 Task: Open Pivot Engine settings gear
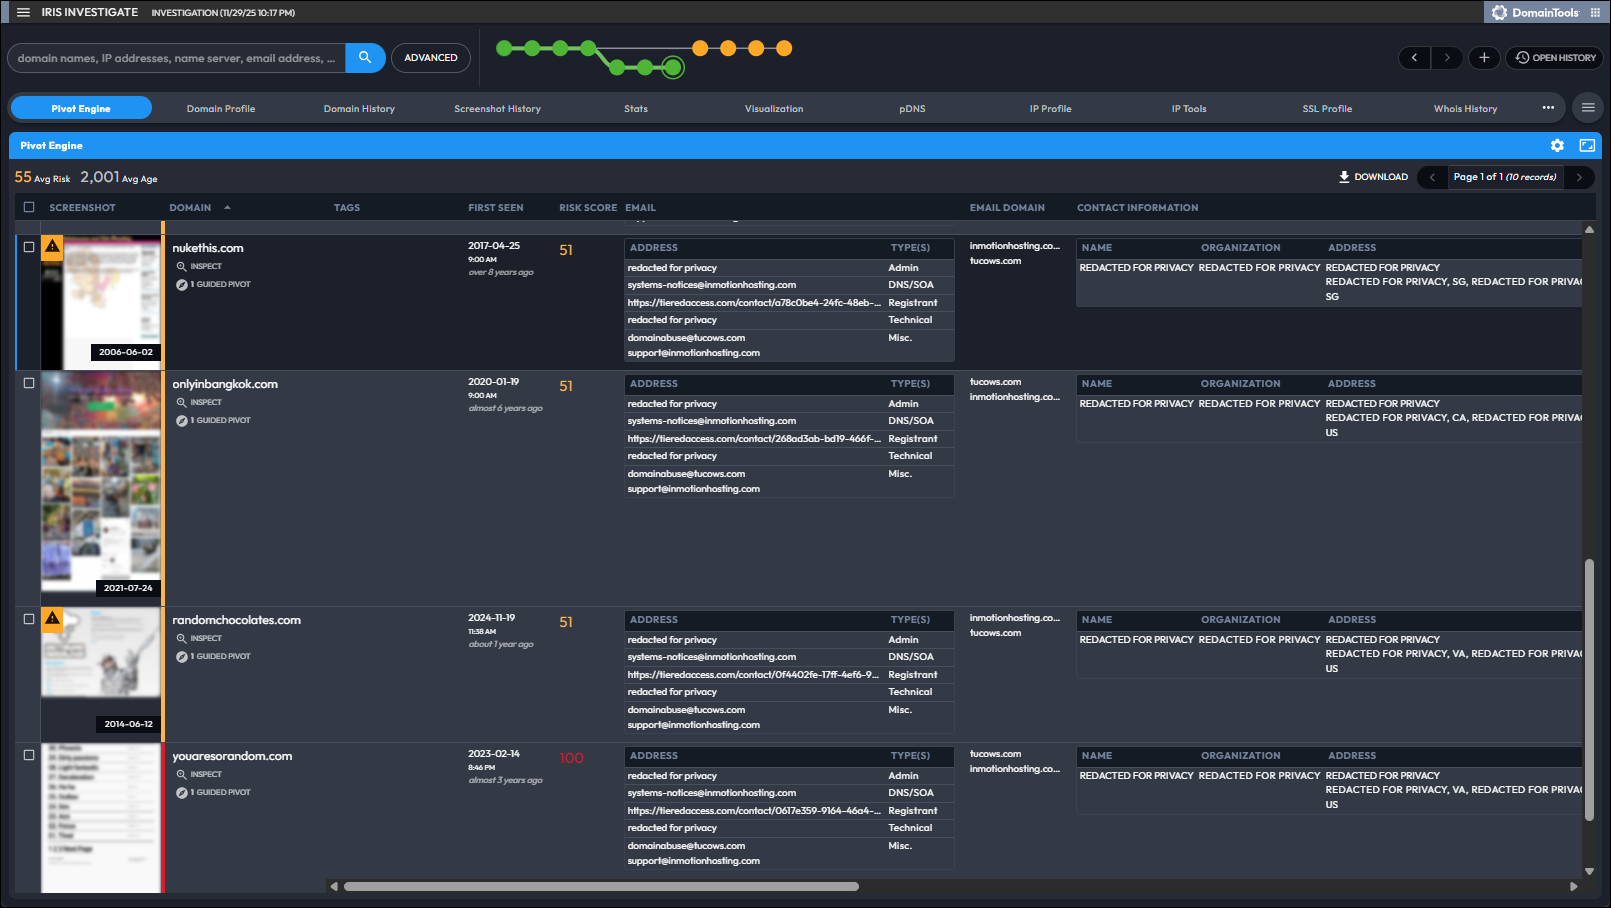(x=1557, y=146)
